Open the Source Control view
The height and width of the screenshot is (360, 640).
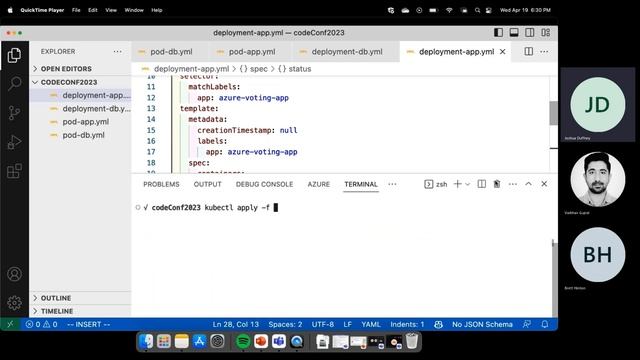tap(14, 113)
